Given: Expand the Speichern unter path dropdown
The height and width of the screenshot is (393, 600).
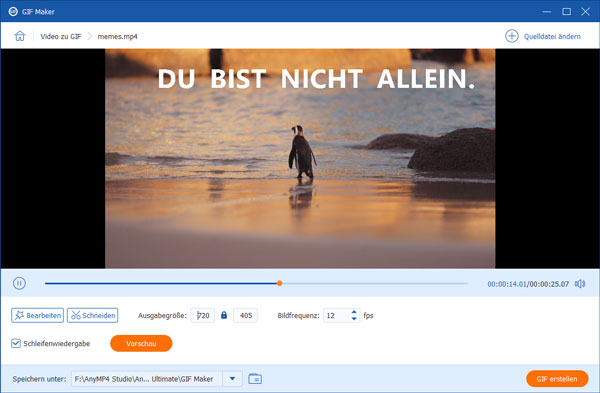Looking at the screenshot, I should pyautogui.click(x=233, y=379).
